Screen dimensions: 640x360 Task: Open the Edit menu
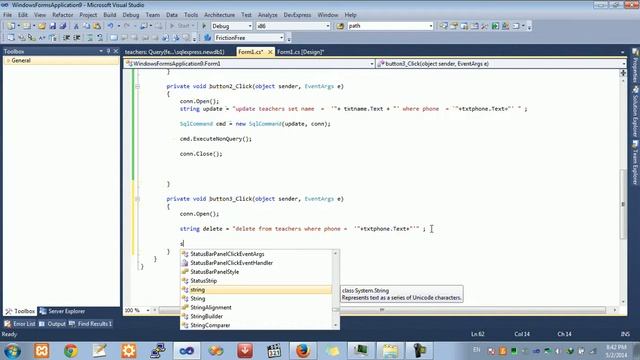(x=23, y=15)
